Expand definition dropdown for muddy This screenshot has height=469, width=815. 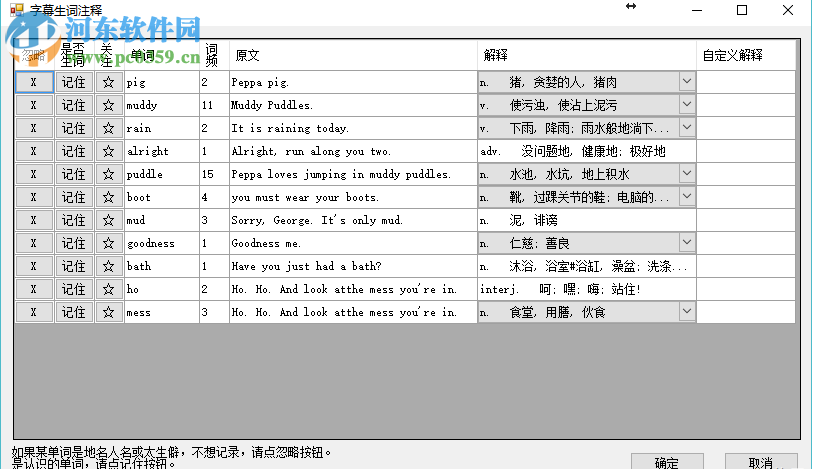coord(687,105)
